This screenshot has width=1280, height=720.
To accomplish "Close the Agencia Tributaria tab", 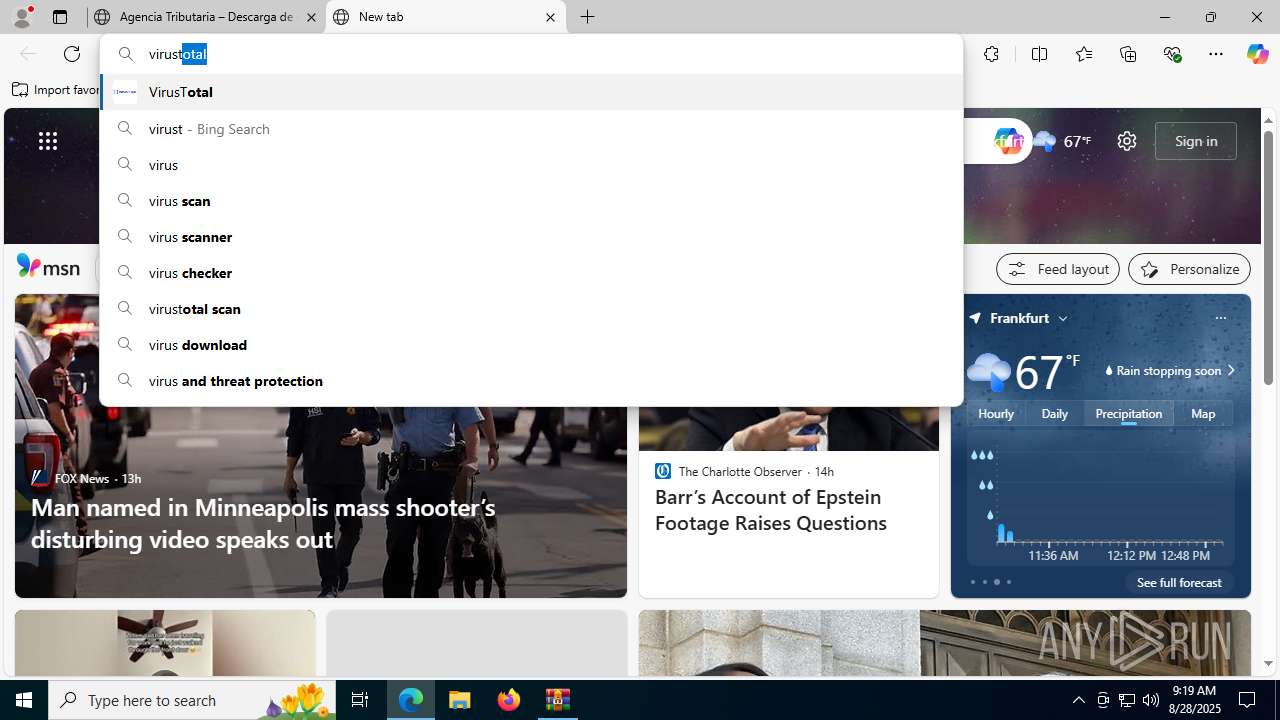I will (x=310, y=17).
